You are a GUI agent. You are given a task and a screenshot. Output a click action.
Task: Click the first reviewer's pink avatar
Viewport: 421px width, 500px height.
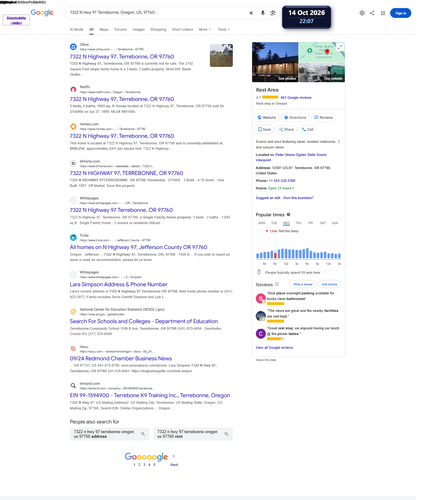click(261, 298)
